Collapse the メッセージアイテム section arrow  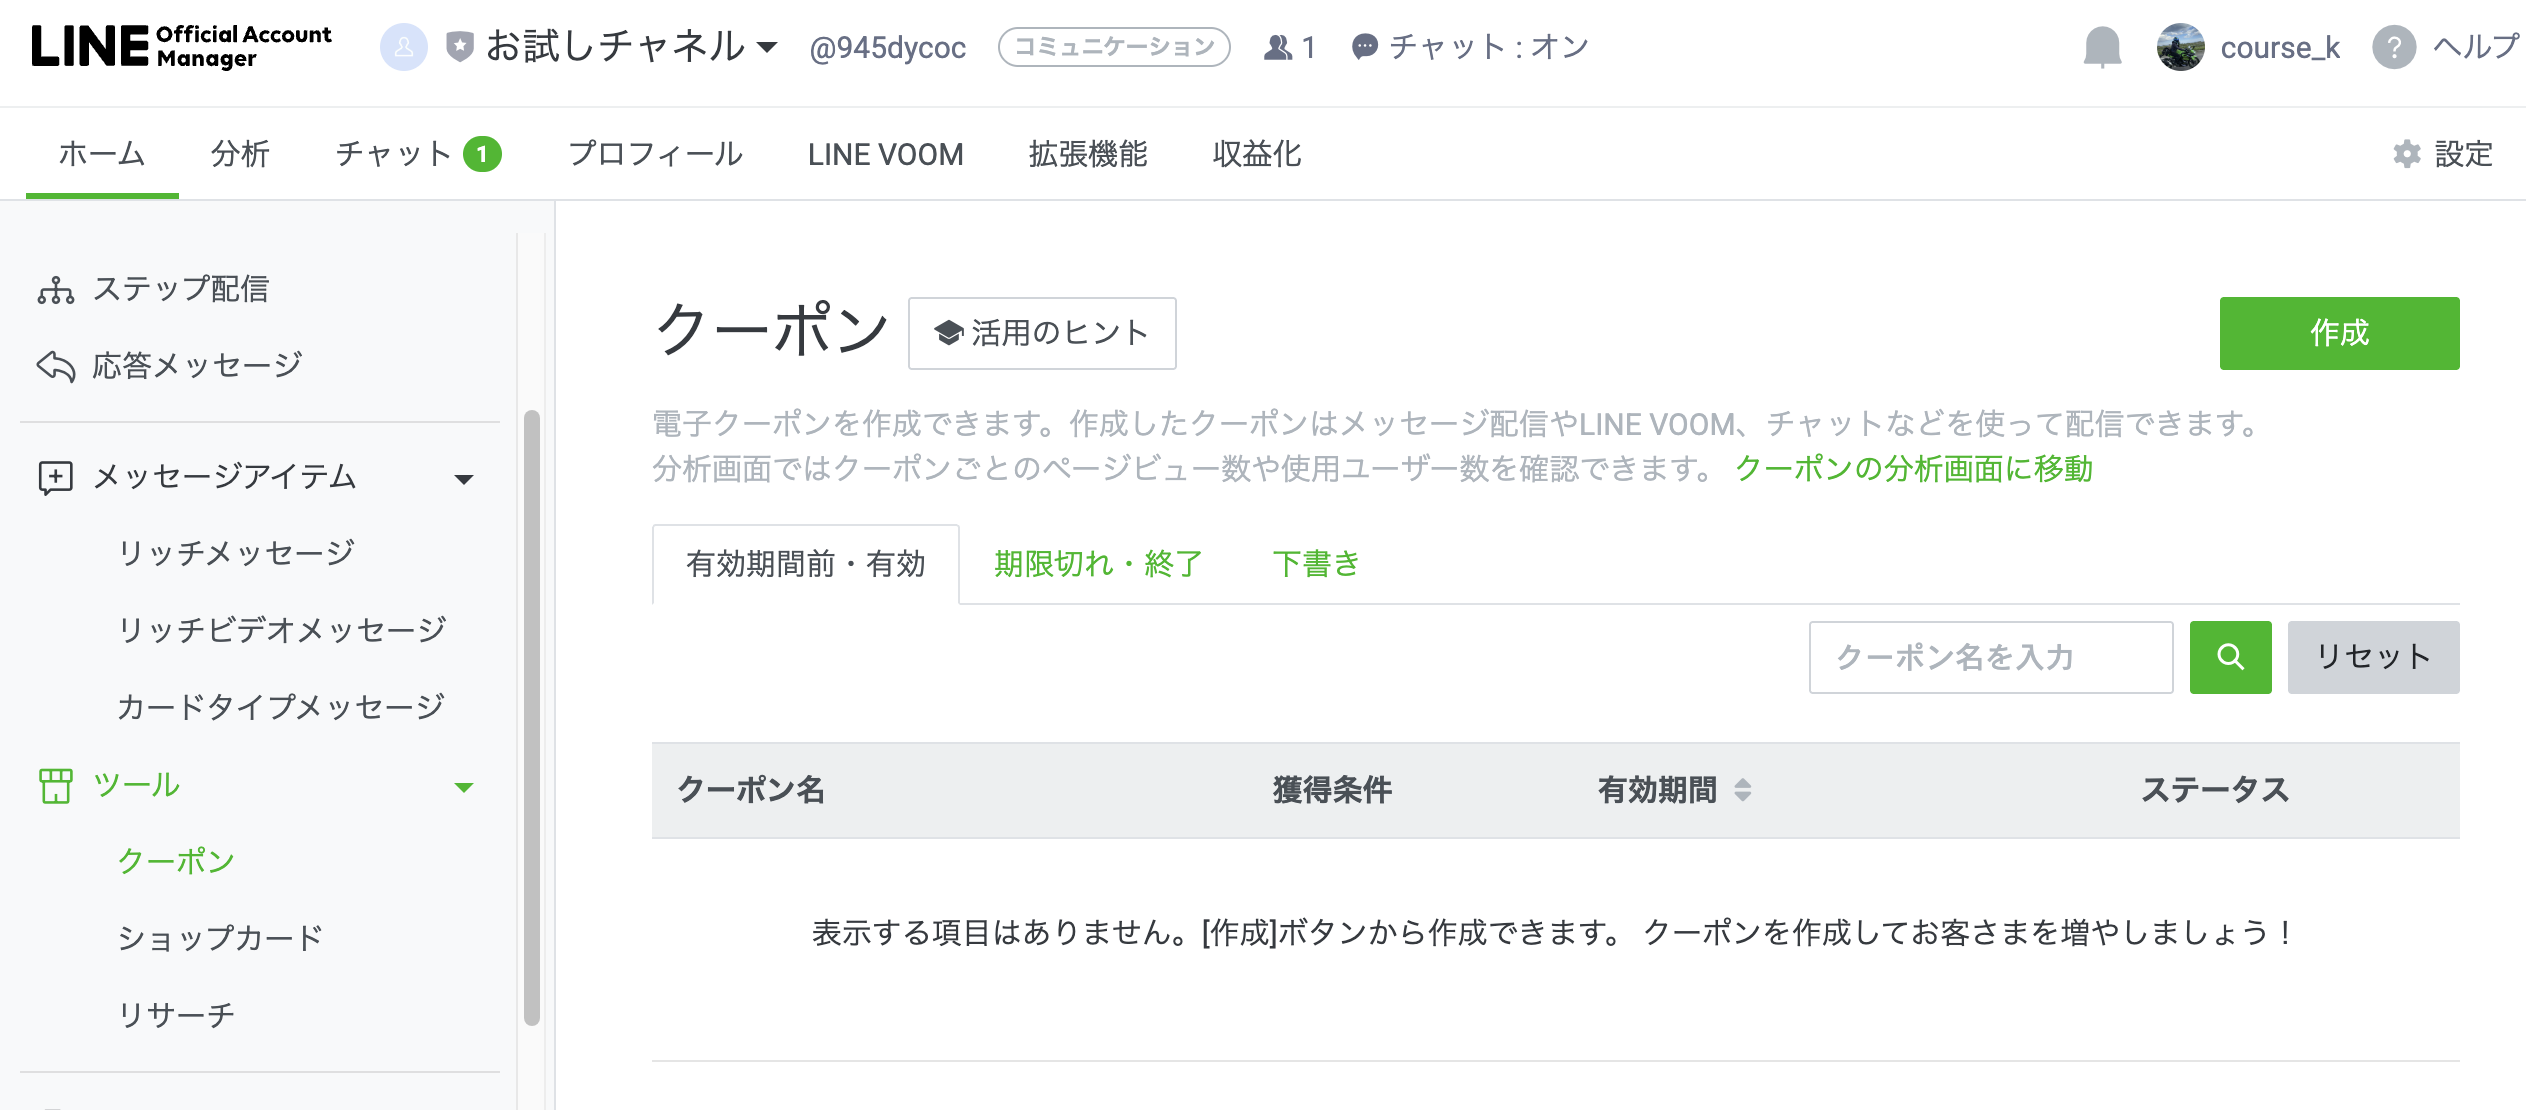[464, 479]
